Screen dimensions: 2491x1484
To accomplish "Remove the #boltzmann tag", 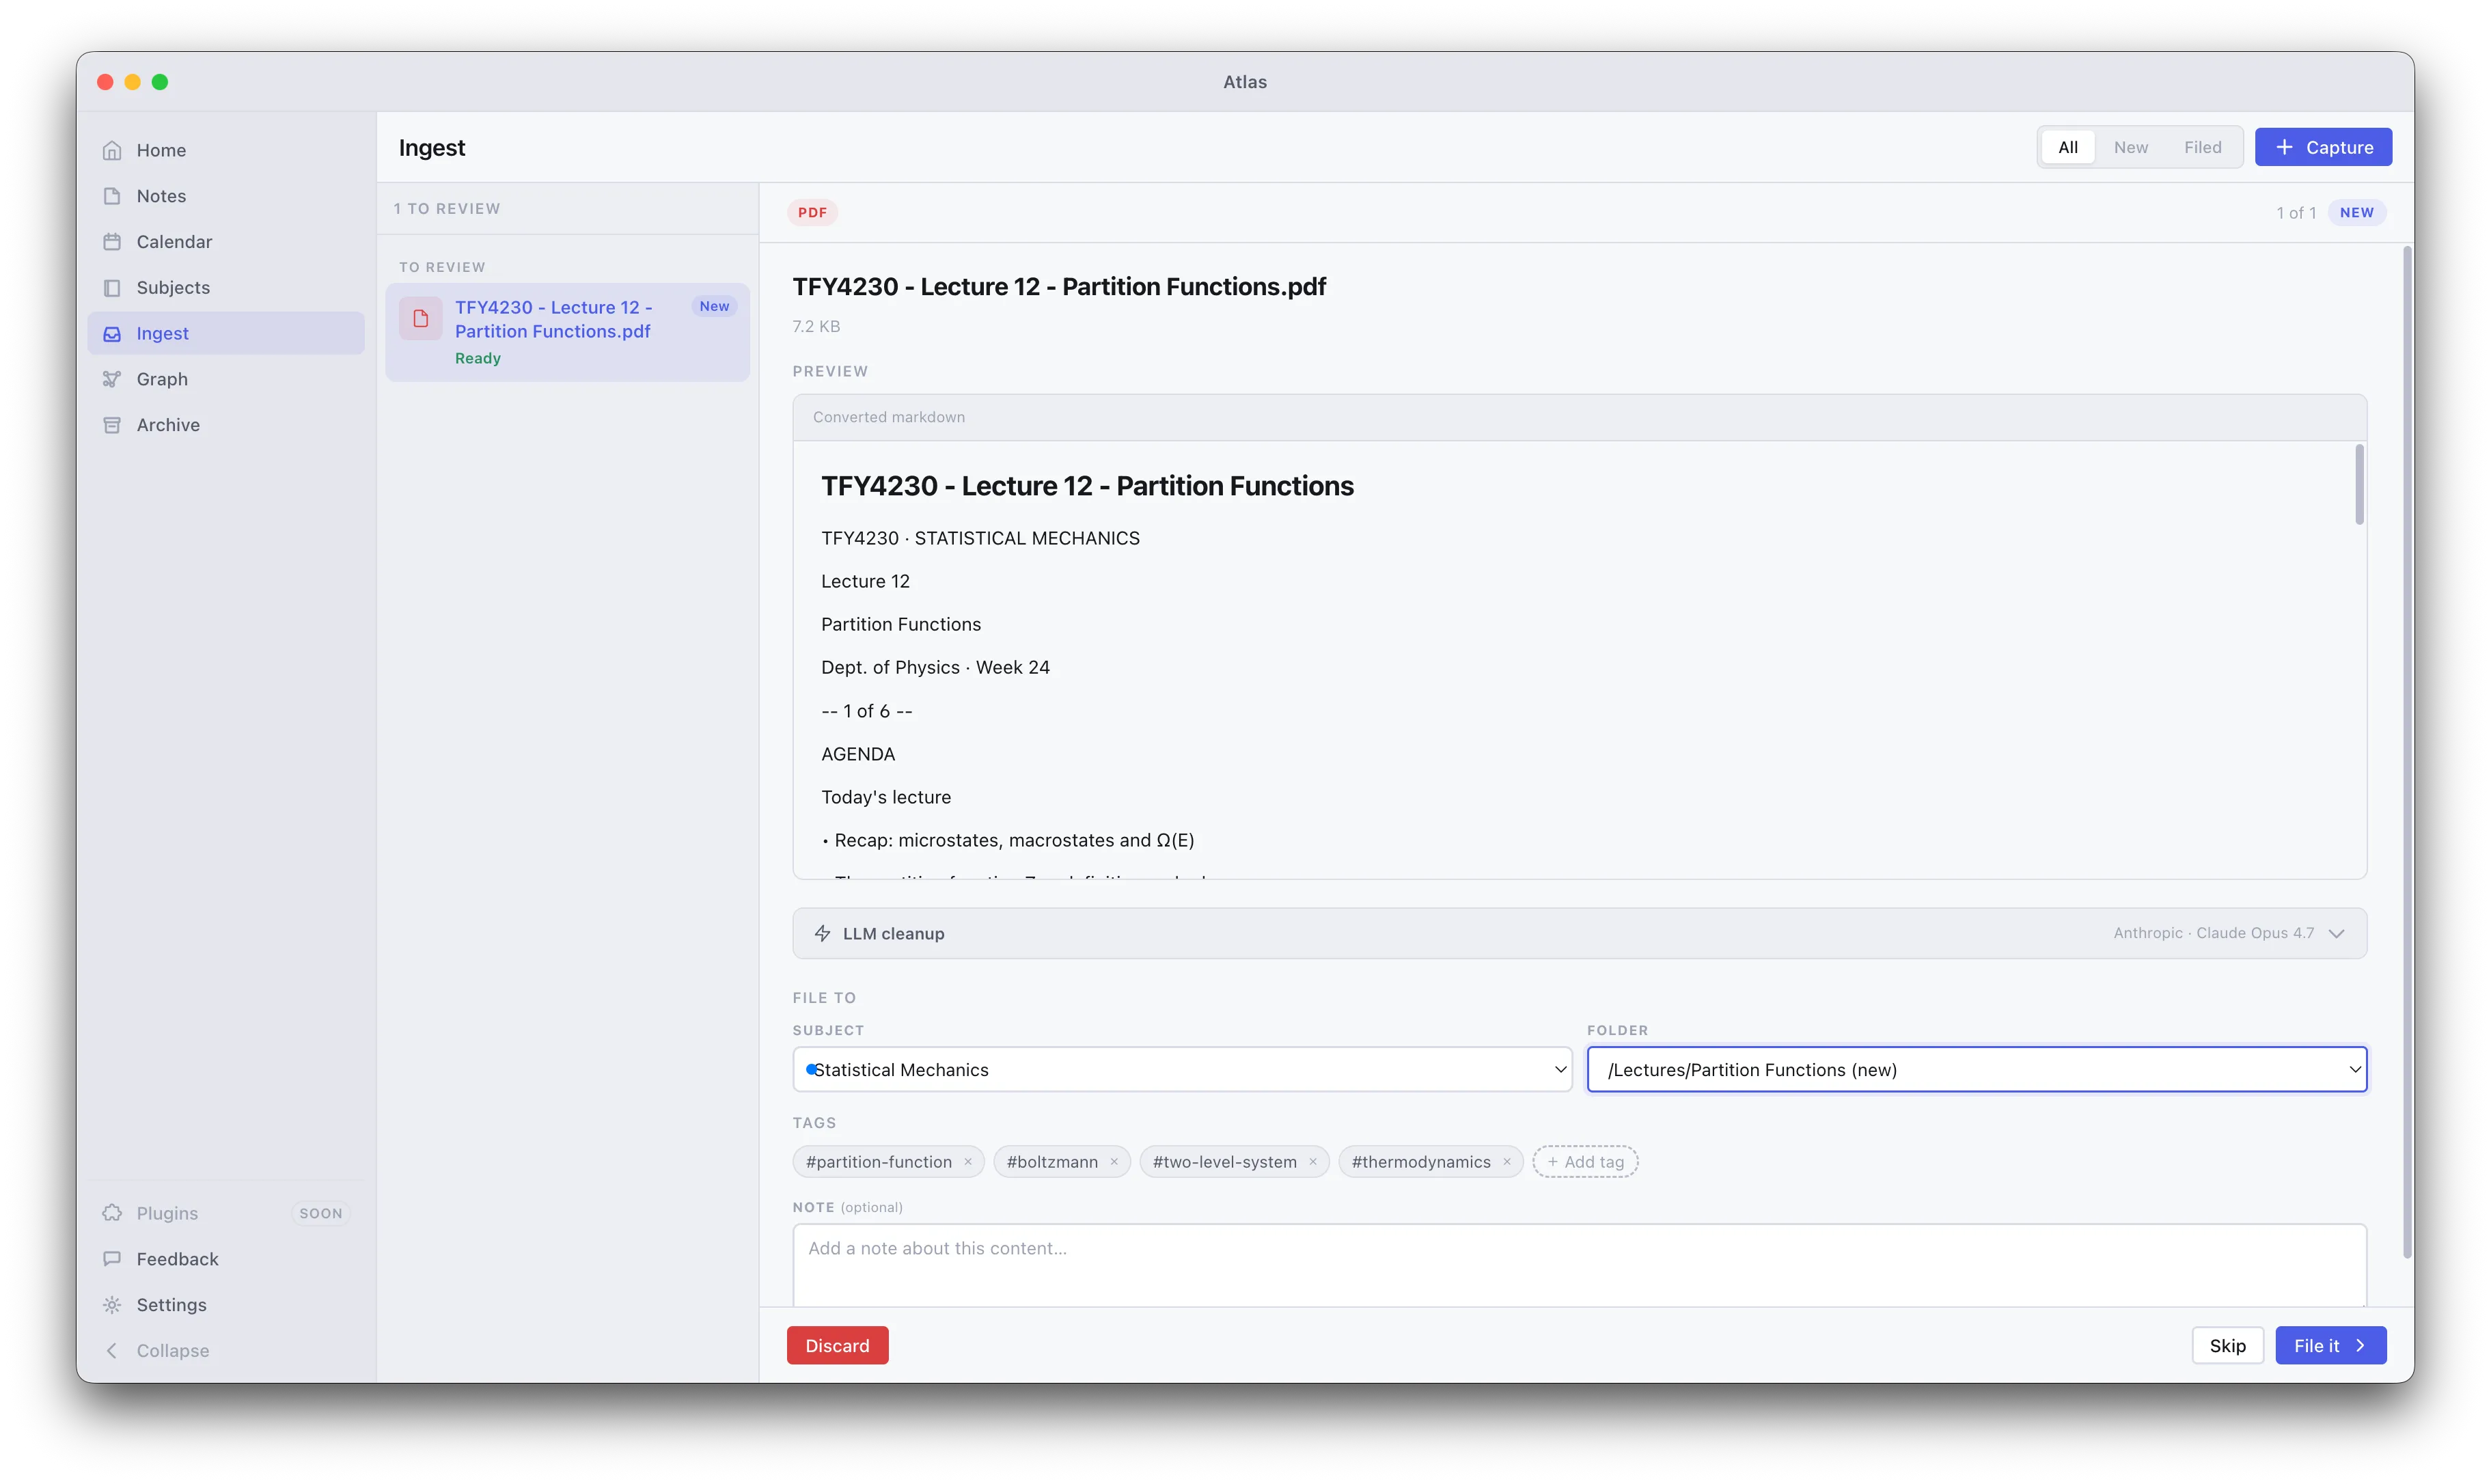I will 1114,1162.
